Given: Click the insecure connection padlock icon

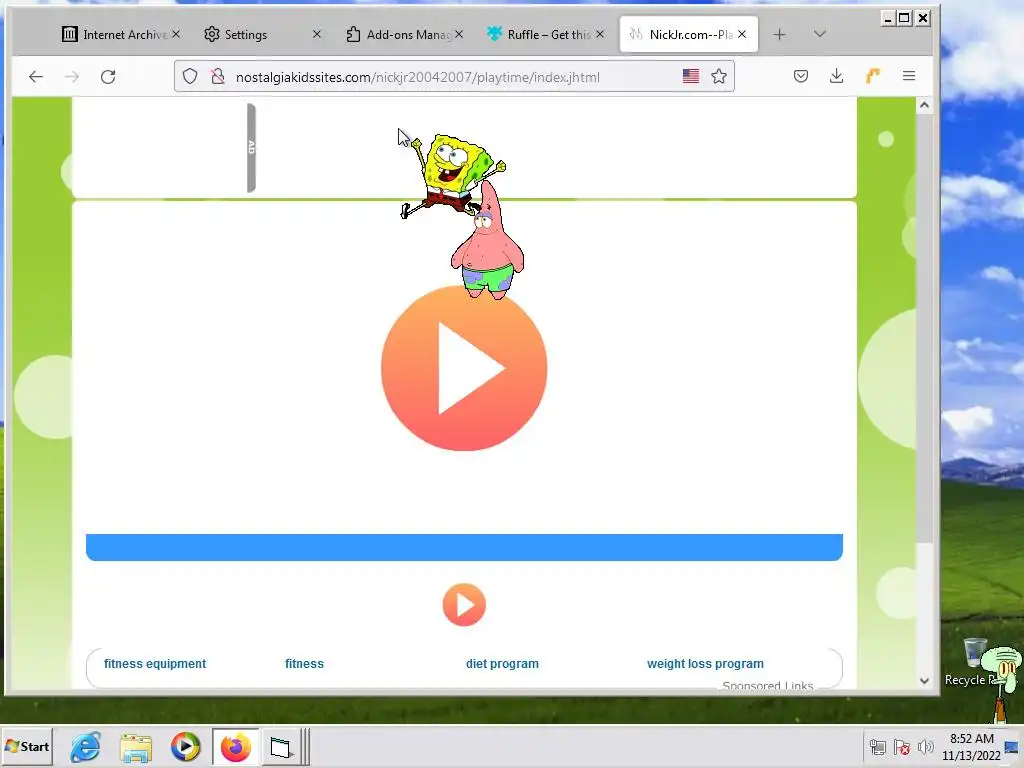Looking at the screenshot, I should click(x=218, y=76).
